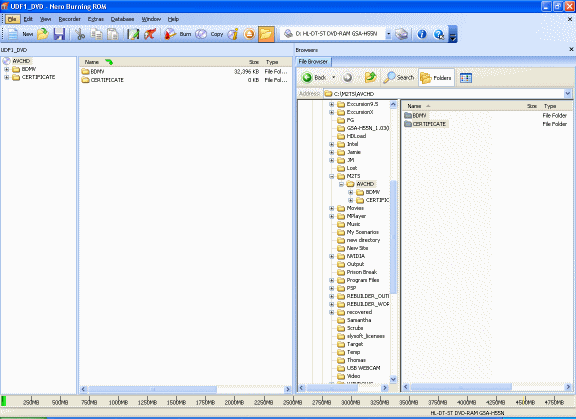The image size is (576, 419).
Task: Click the green arrow sort icon beside Name
Action: tap(109, 62)
